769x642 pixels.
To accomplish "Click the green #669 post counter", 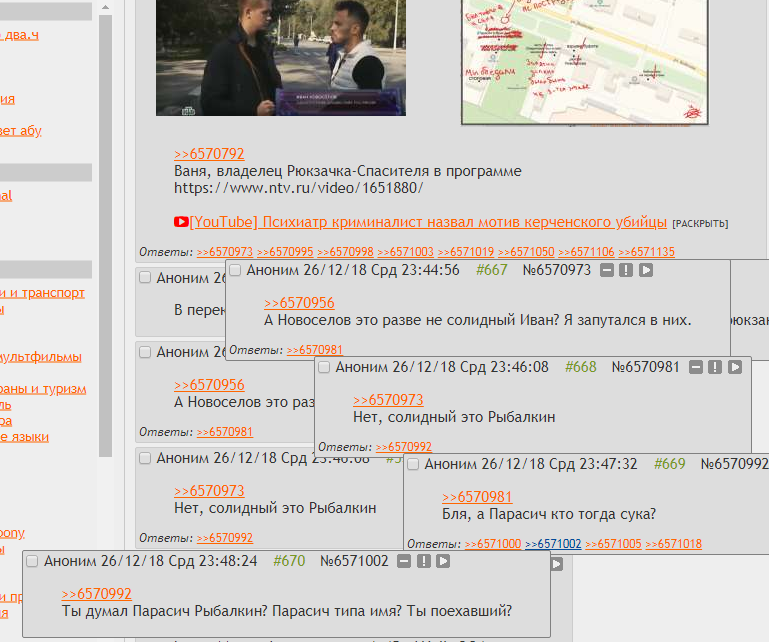I will point(669,464).
